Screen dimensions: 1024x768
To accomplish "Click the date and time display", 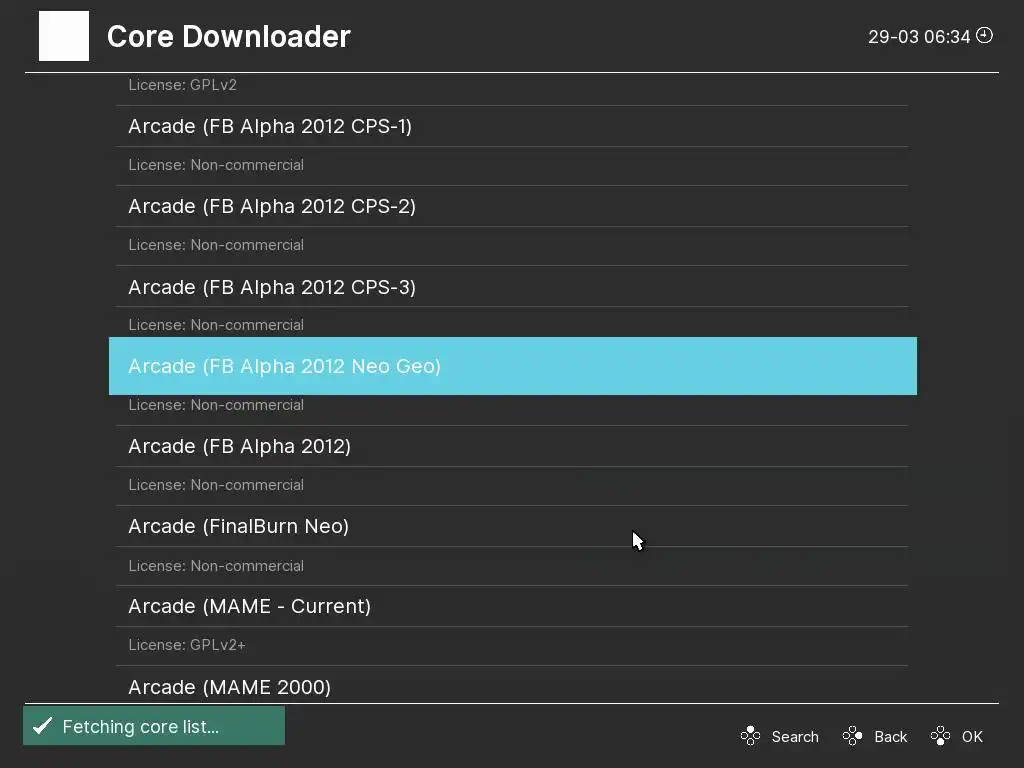I will [919, 37].
